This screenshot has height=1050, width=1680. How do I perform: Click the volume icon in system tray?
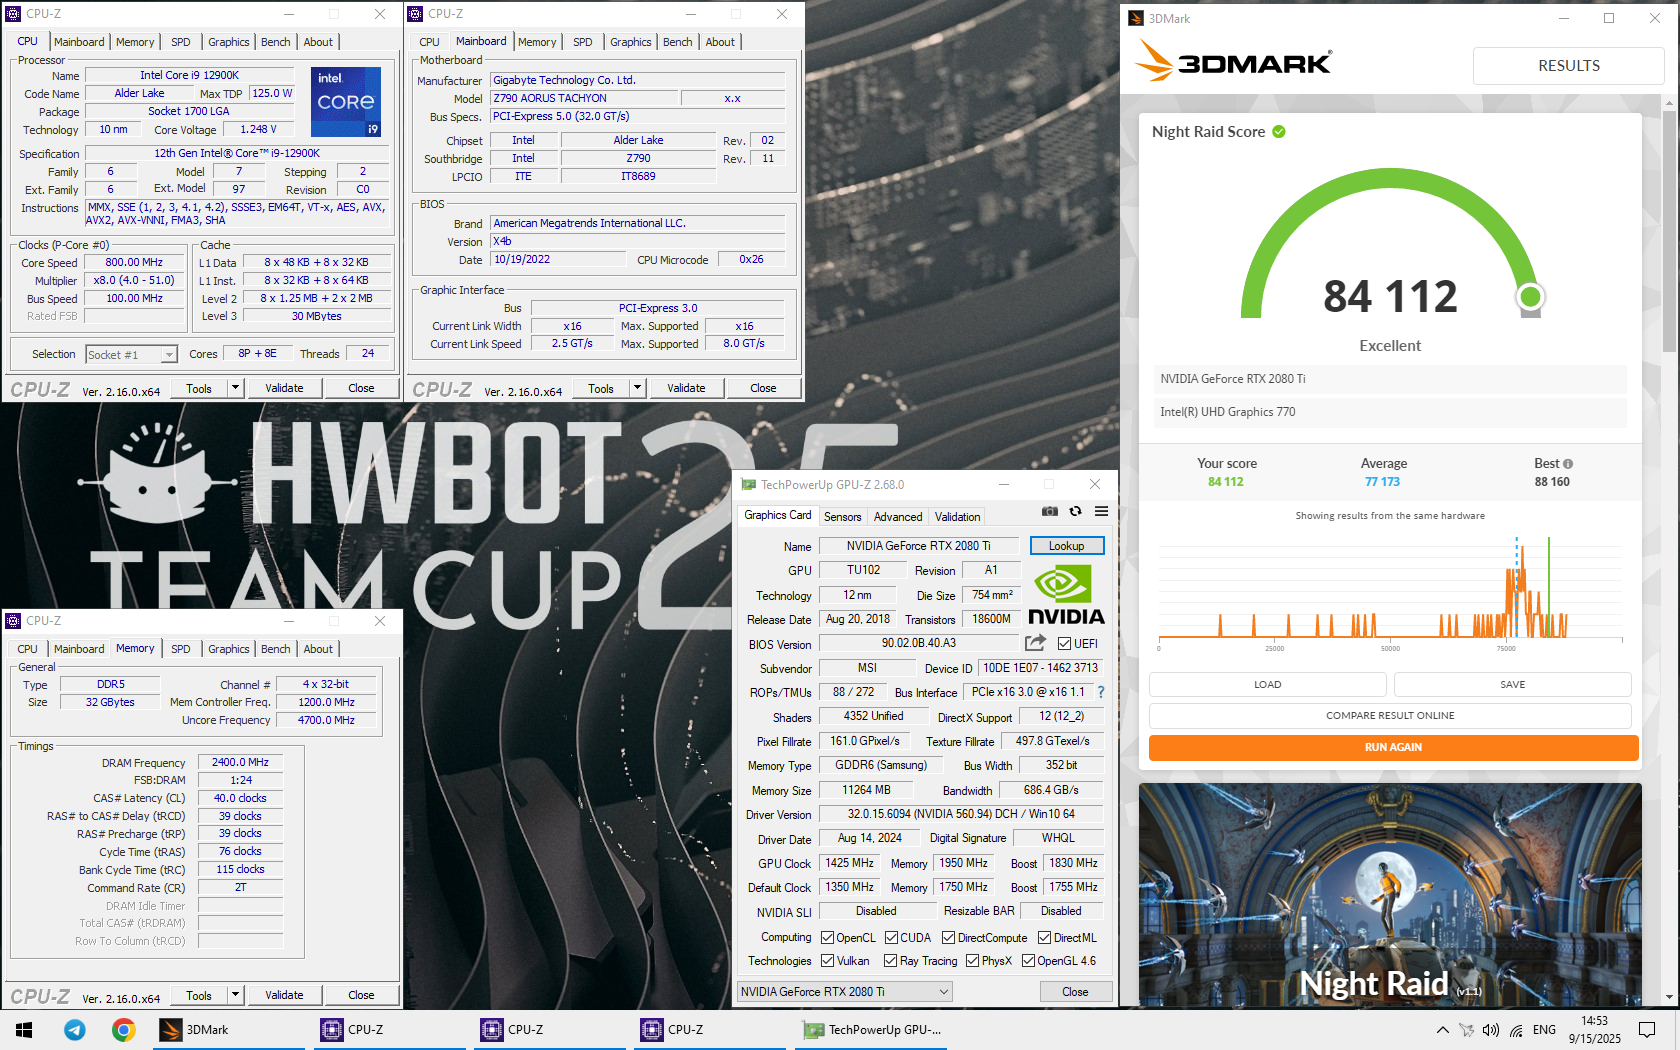[x=1491, y=1030]
